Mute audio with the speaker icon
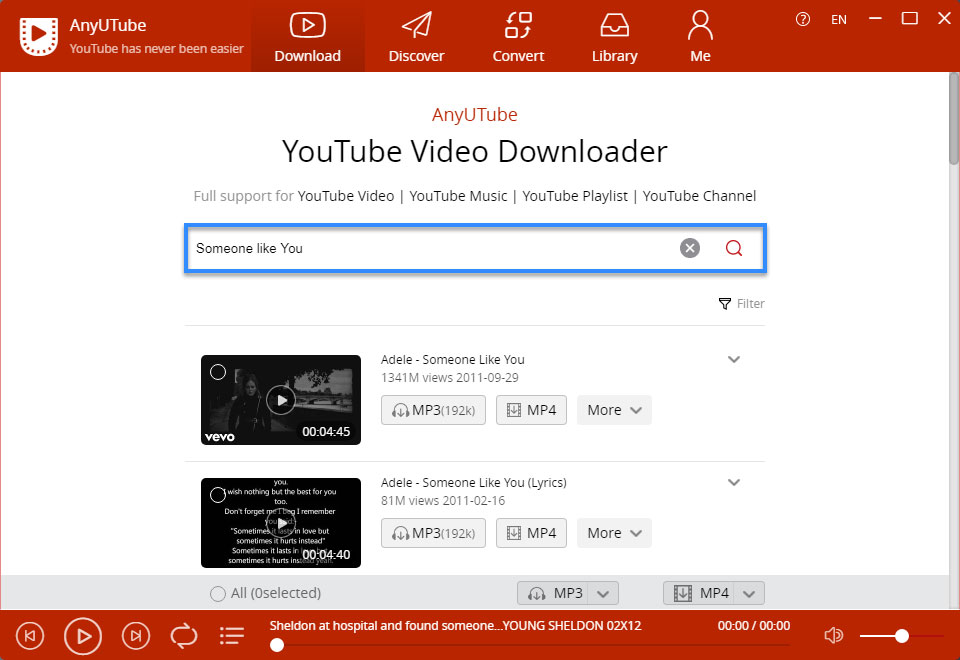This screenshot has height=660, width=960. click(833, 636)
